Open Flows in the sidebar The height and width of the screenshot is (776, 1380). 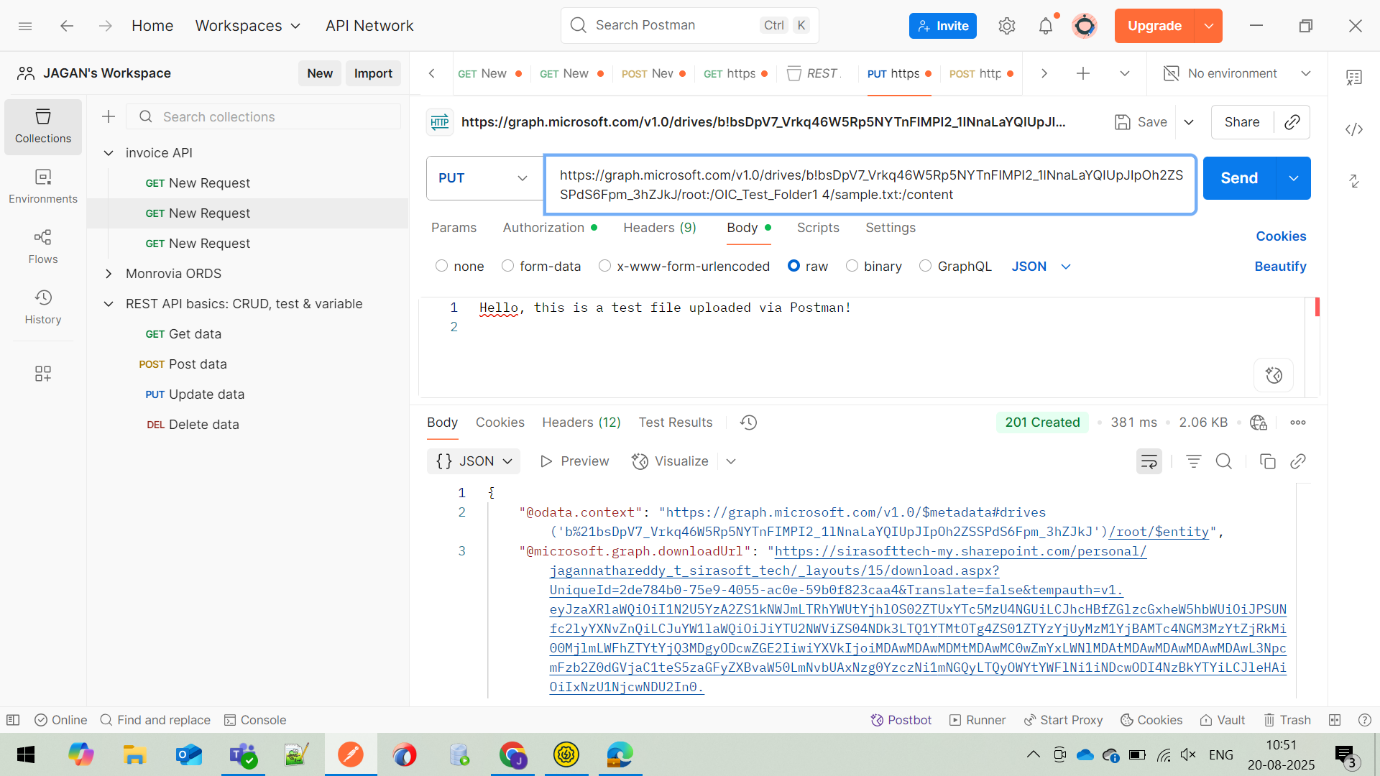pos(43,247)
